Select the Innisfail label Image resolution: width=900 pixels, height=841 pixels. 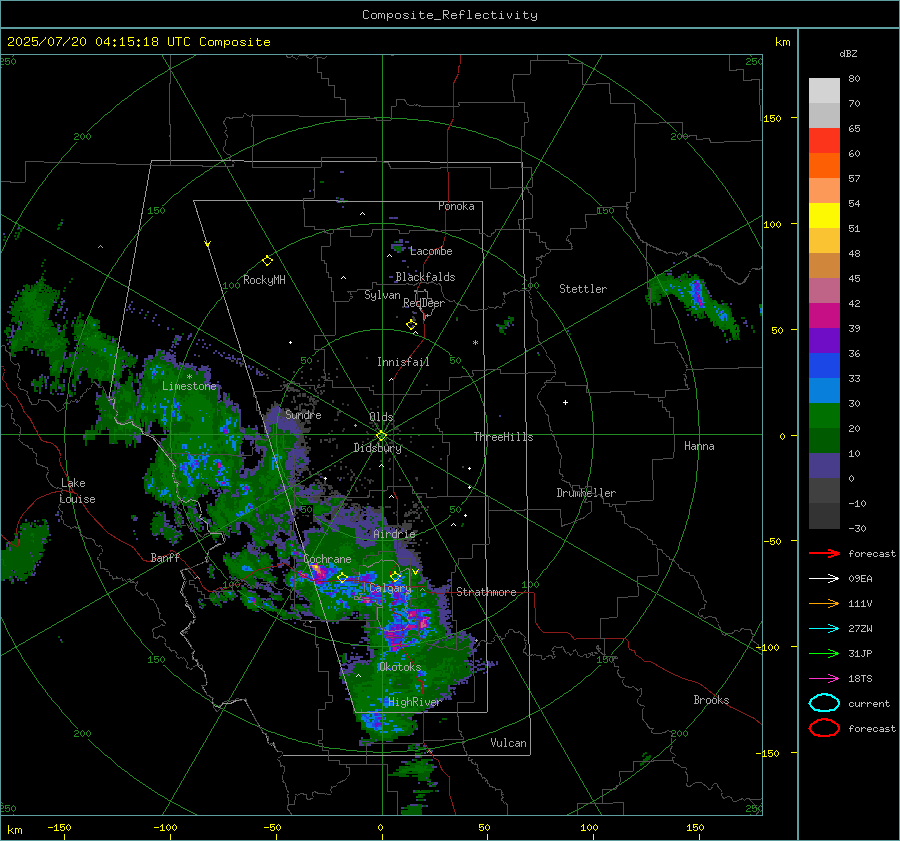point(403,362)
